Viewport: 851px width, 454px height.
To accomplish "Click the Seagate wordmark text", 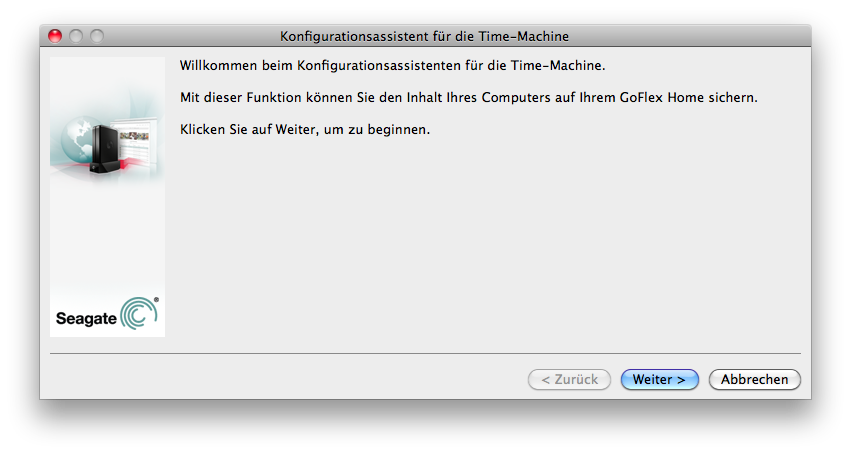I will [86, 318].
